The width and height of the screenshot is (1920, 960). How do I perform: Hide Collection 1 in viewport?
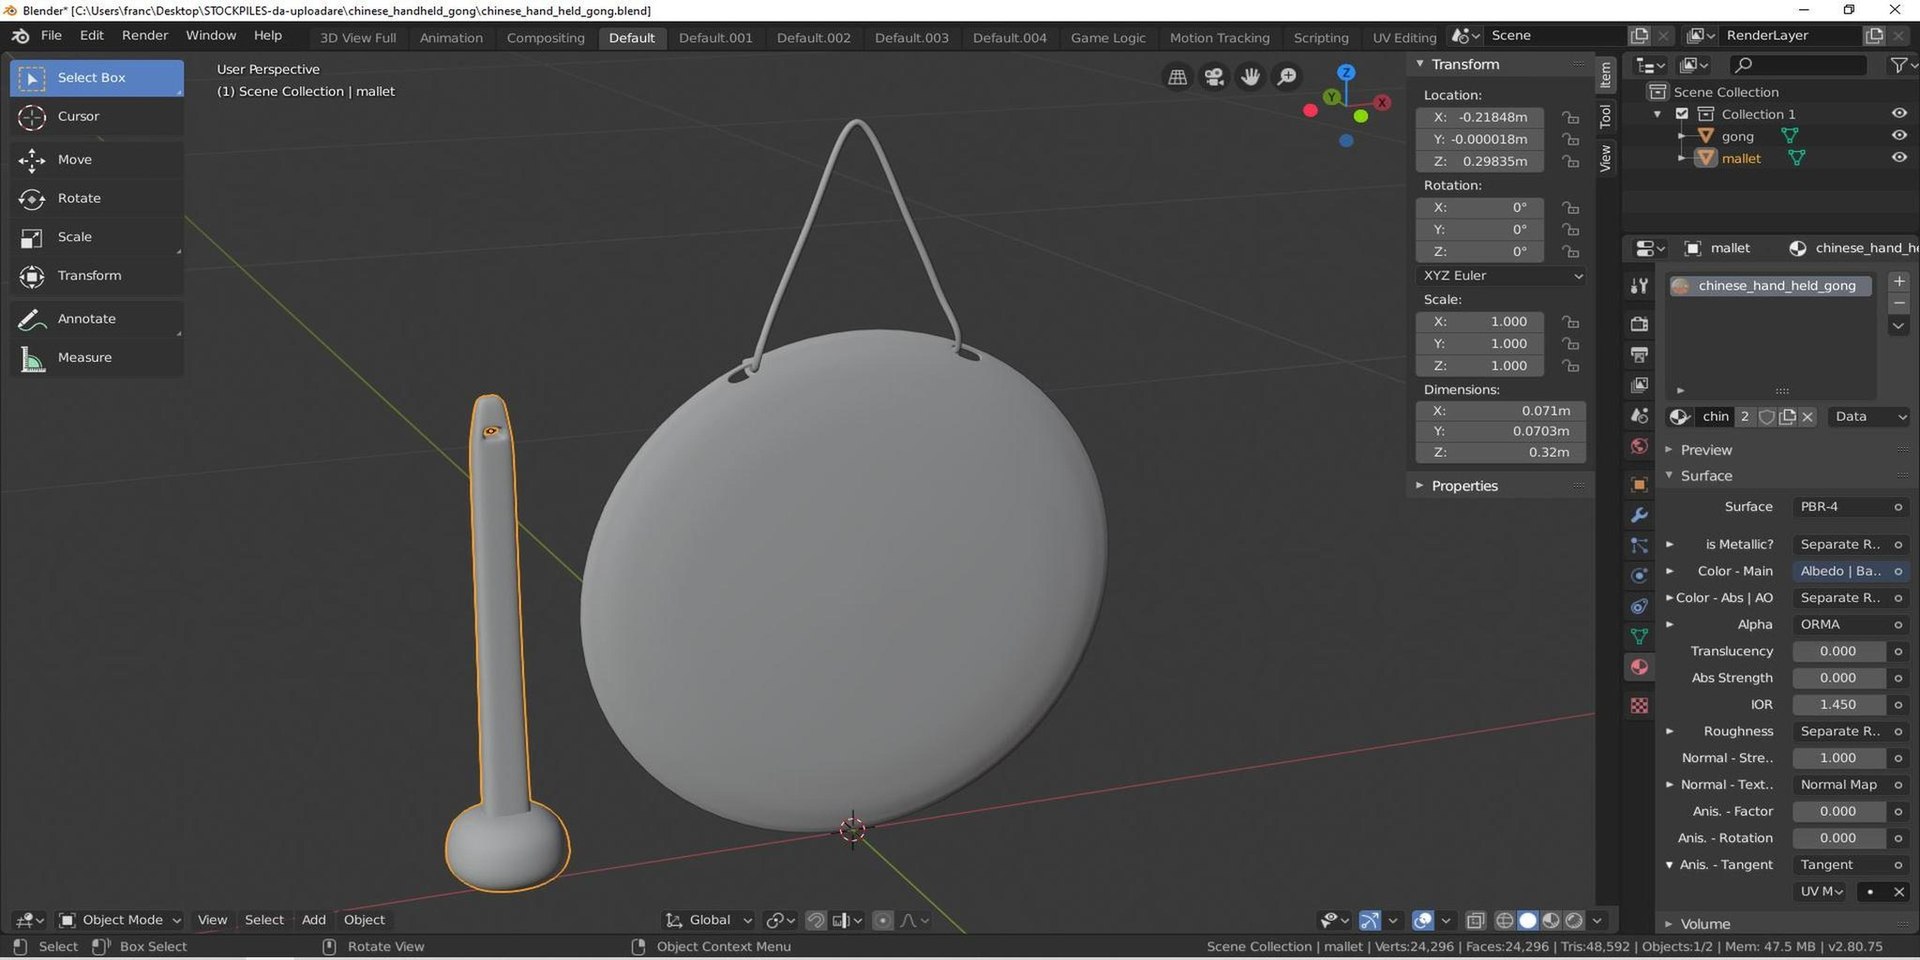pyautogui.click(x=1899, y=114)
